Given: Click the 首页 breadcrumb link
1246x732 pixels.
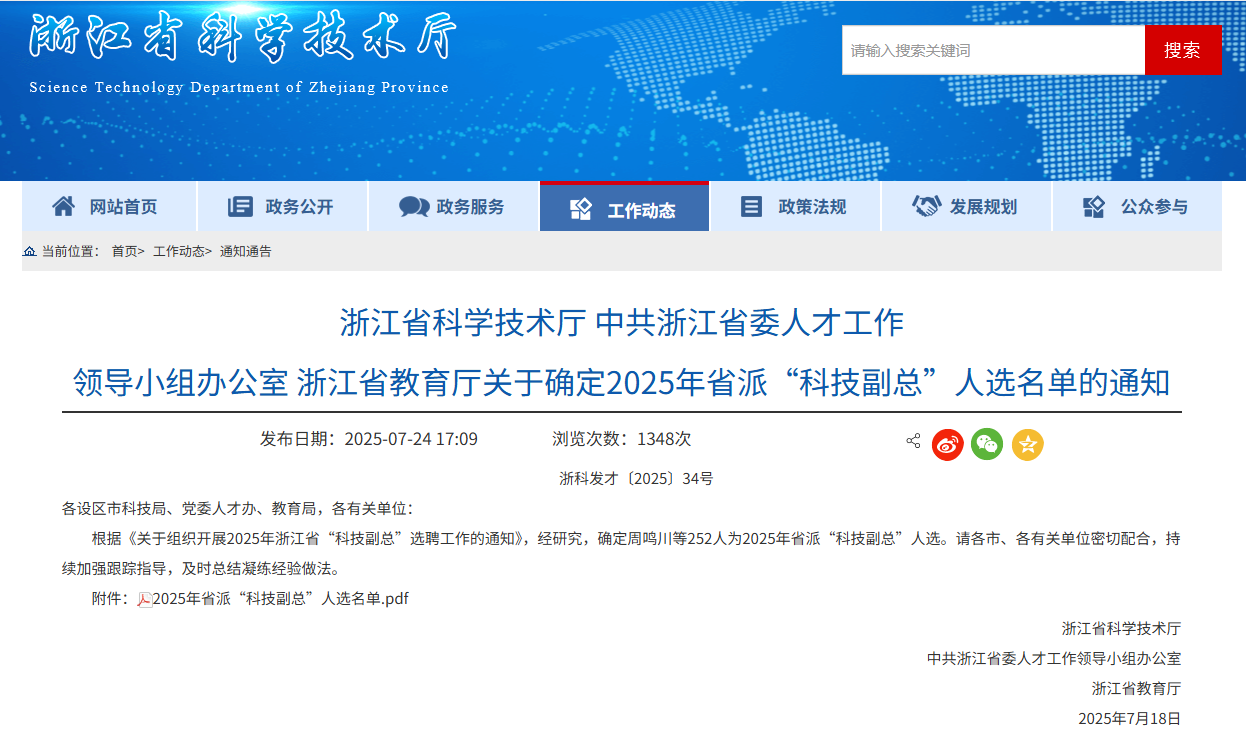Looking at the screenshot, I should click(124, 251).
